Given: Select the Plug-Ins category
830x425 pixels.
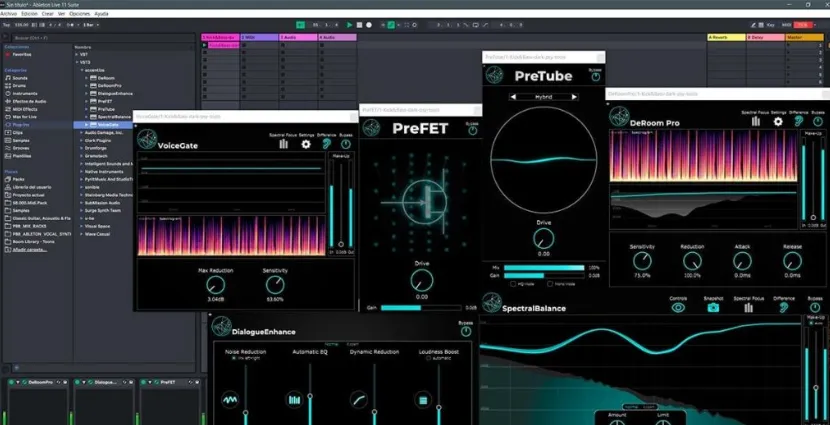Looking at the screenshot, I should point(20,124).
